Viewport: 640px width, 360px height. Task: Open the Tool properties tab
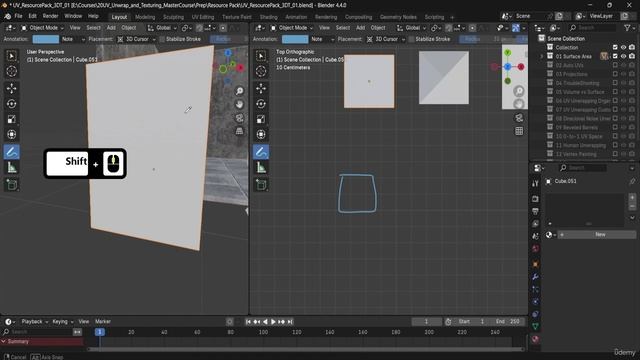click(x=535, y=184)
